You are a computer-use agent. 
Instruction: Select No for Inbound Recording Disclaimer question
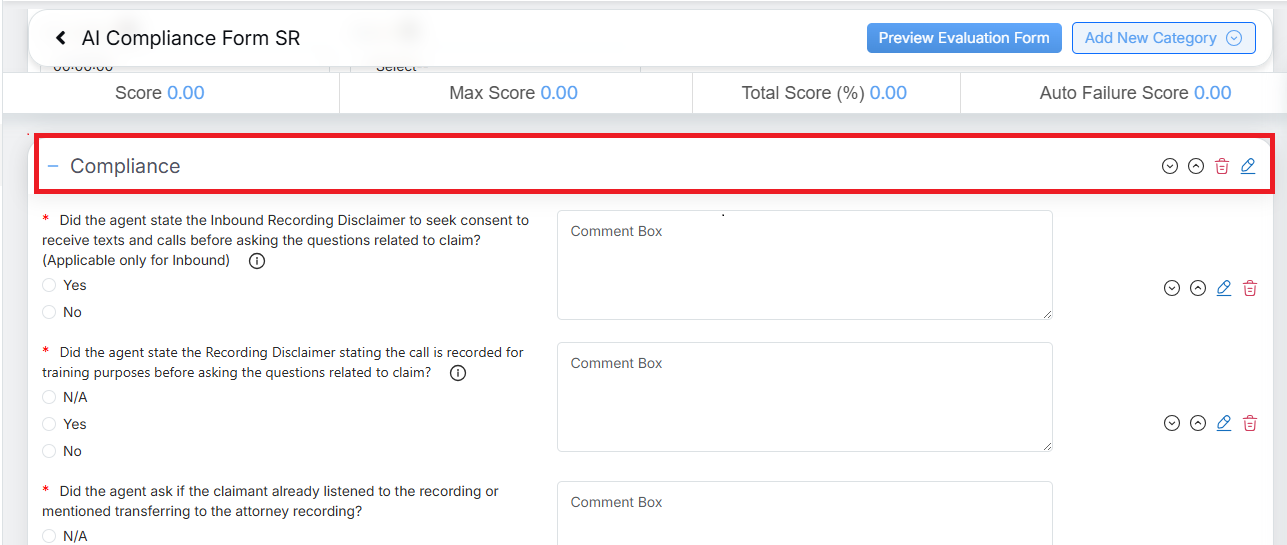tap(49, 312)
